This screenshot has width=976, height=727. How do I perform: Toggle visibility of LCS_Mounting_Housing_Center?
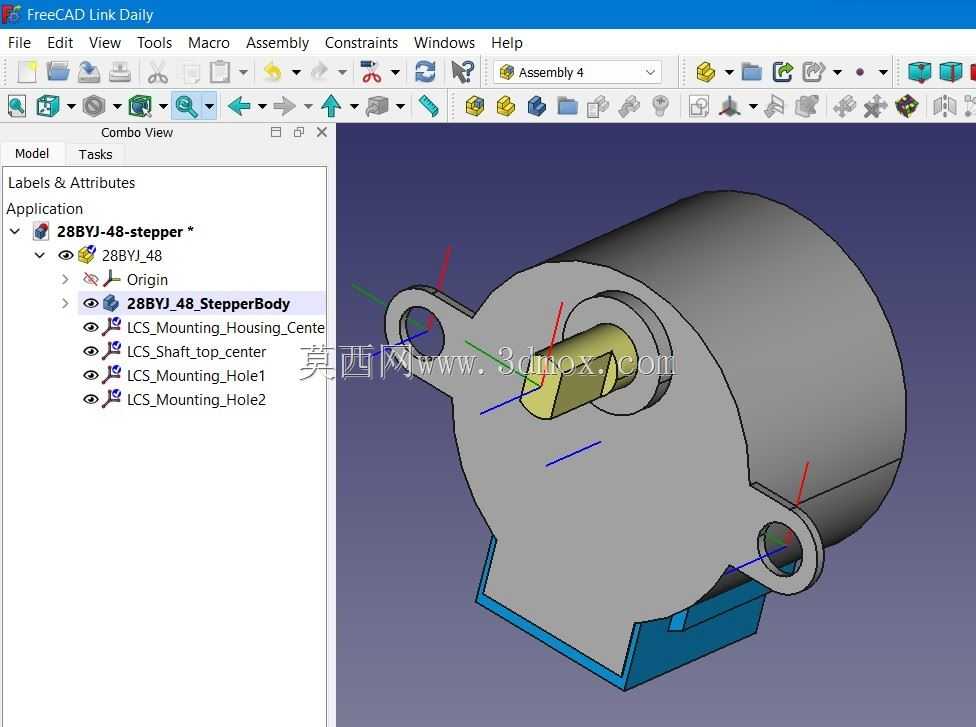pos(91,327)
